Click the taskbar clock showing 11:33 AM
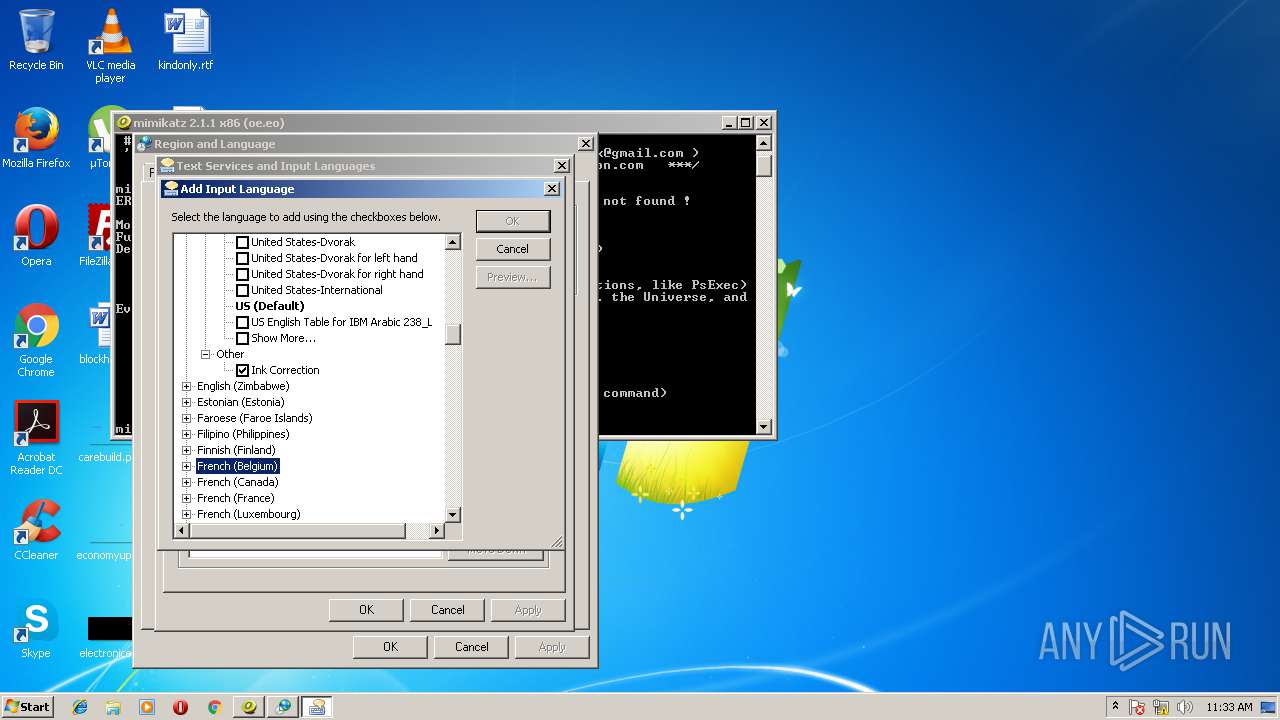This screenshot has width=1280, height=720. pos(1229,707)
